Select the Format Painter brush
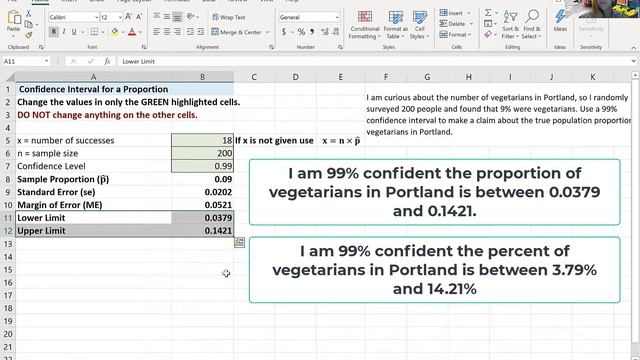 coord(29,36)
